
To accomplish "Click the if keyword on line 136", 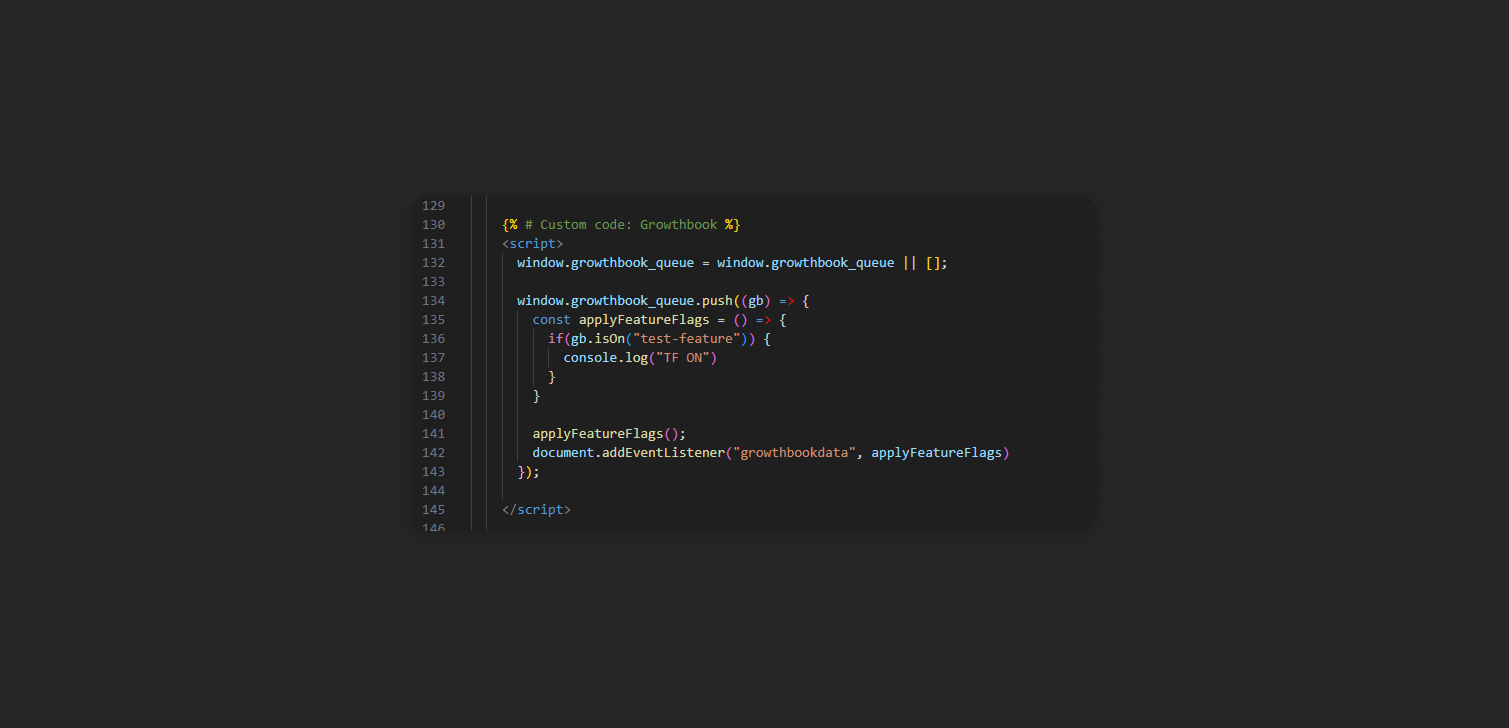I will 555,338.
